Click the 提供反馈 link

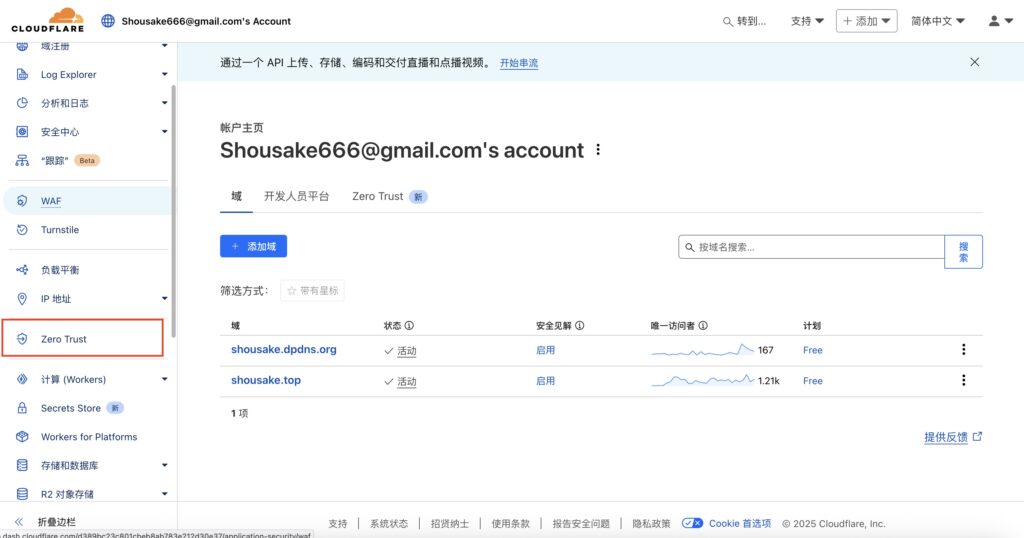[953, 437]
